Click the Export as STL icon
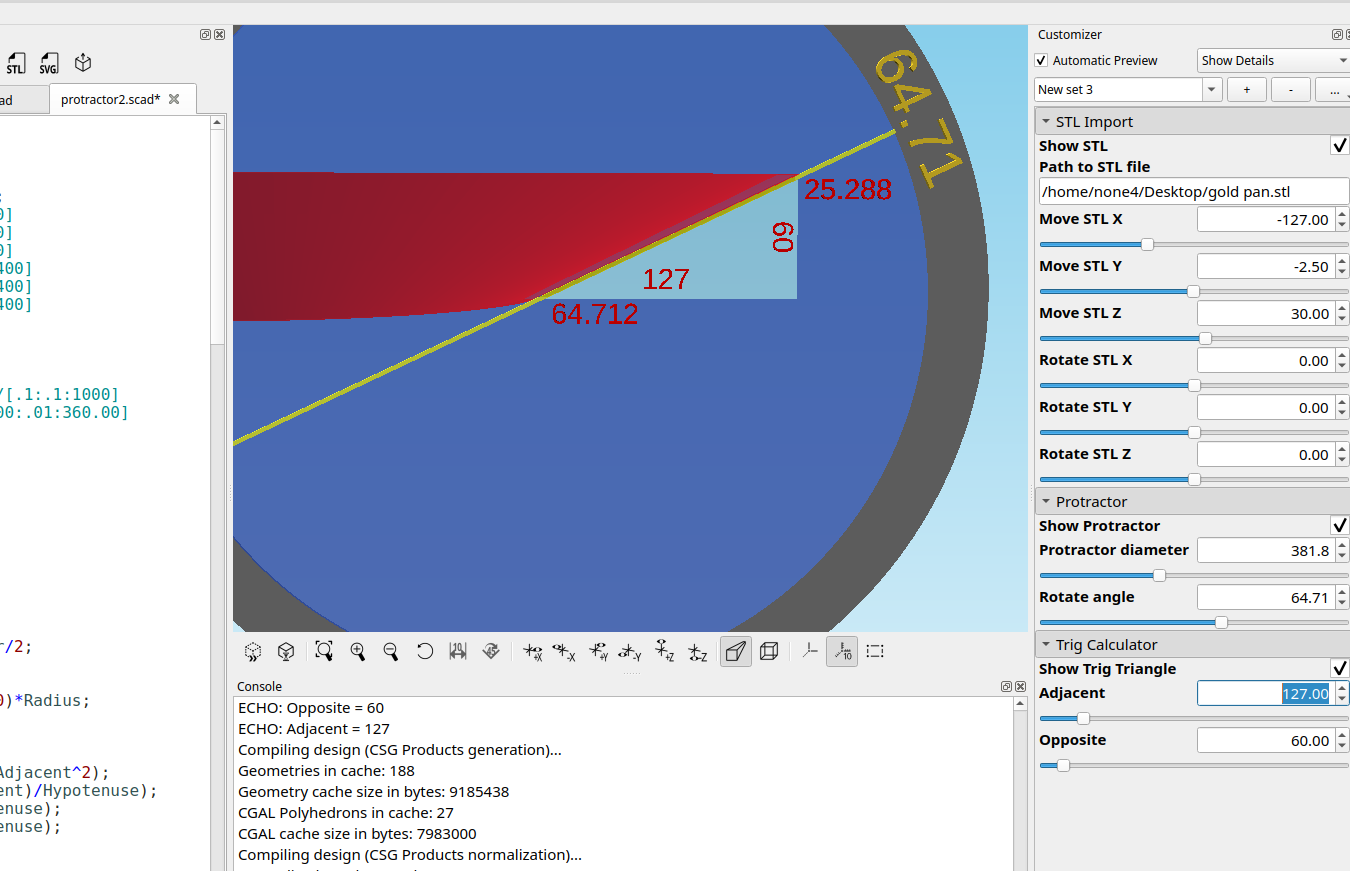Image resolution: width=1350 pixels, height=871 pixels. [x=16, y=64]
